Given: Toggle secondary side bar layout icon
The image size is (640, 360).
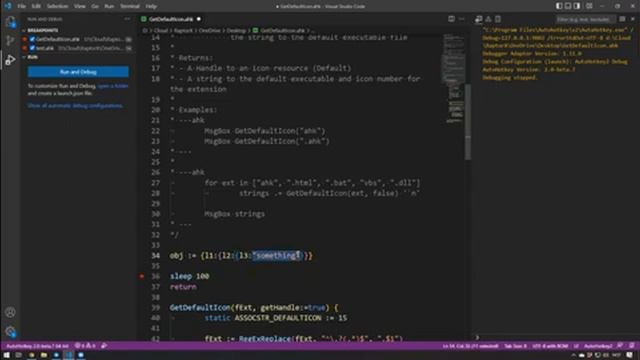Looking at the screenshot, I should click(577, 6).
